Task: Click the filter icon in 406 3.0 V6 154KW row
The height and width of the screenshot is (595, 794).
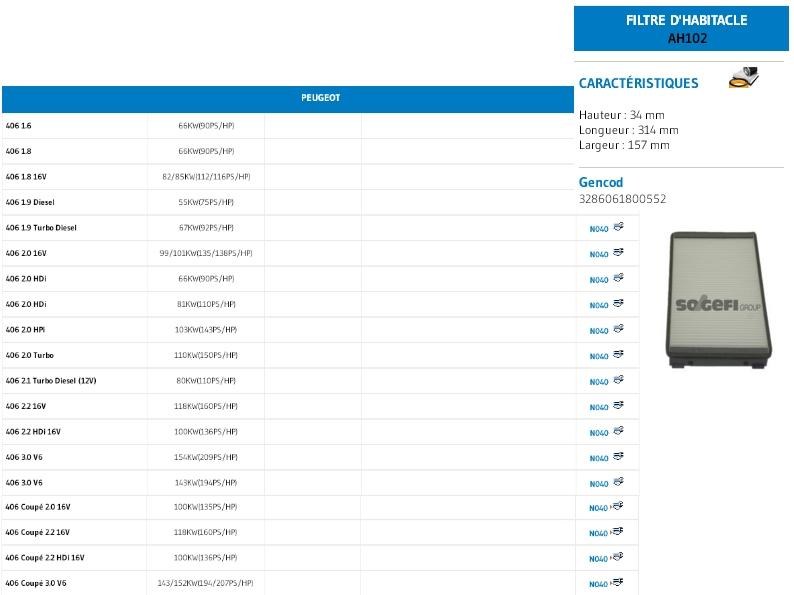Action: [x=618, y=456]
